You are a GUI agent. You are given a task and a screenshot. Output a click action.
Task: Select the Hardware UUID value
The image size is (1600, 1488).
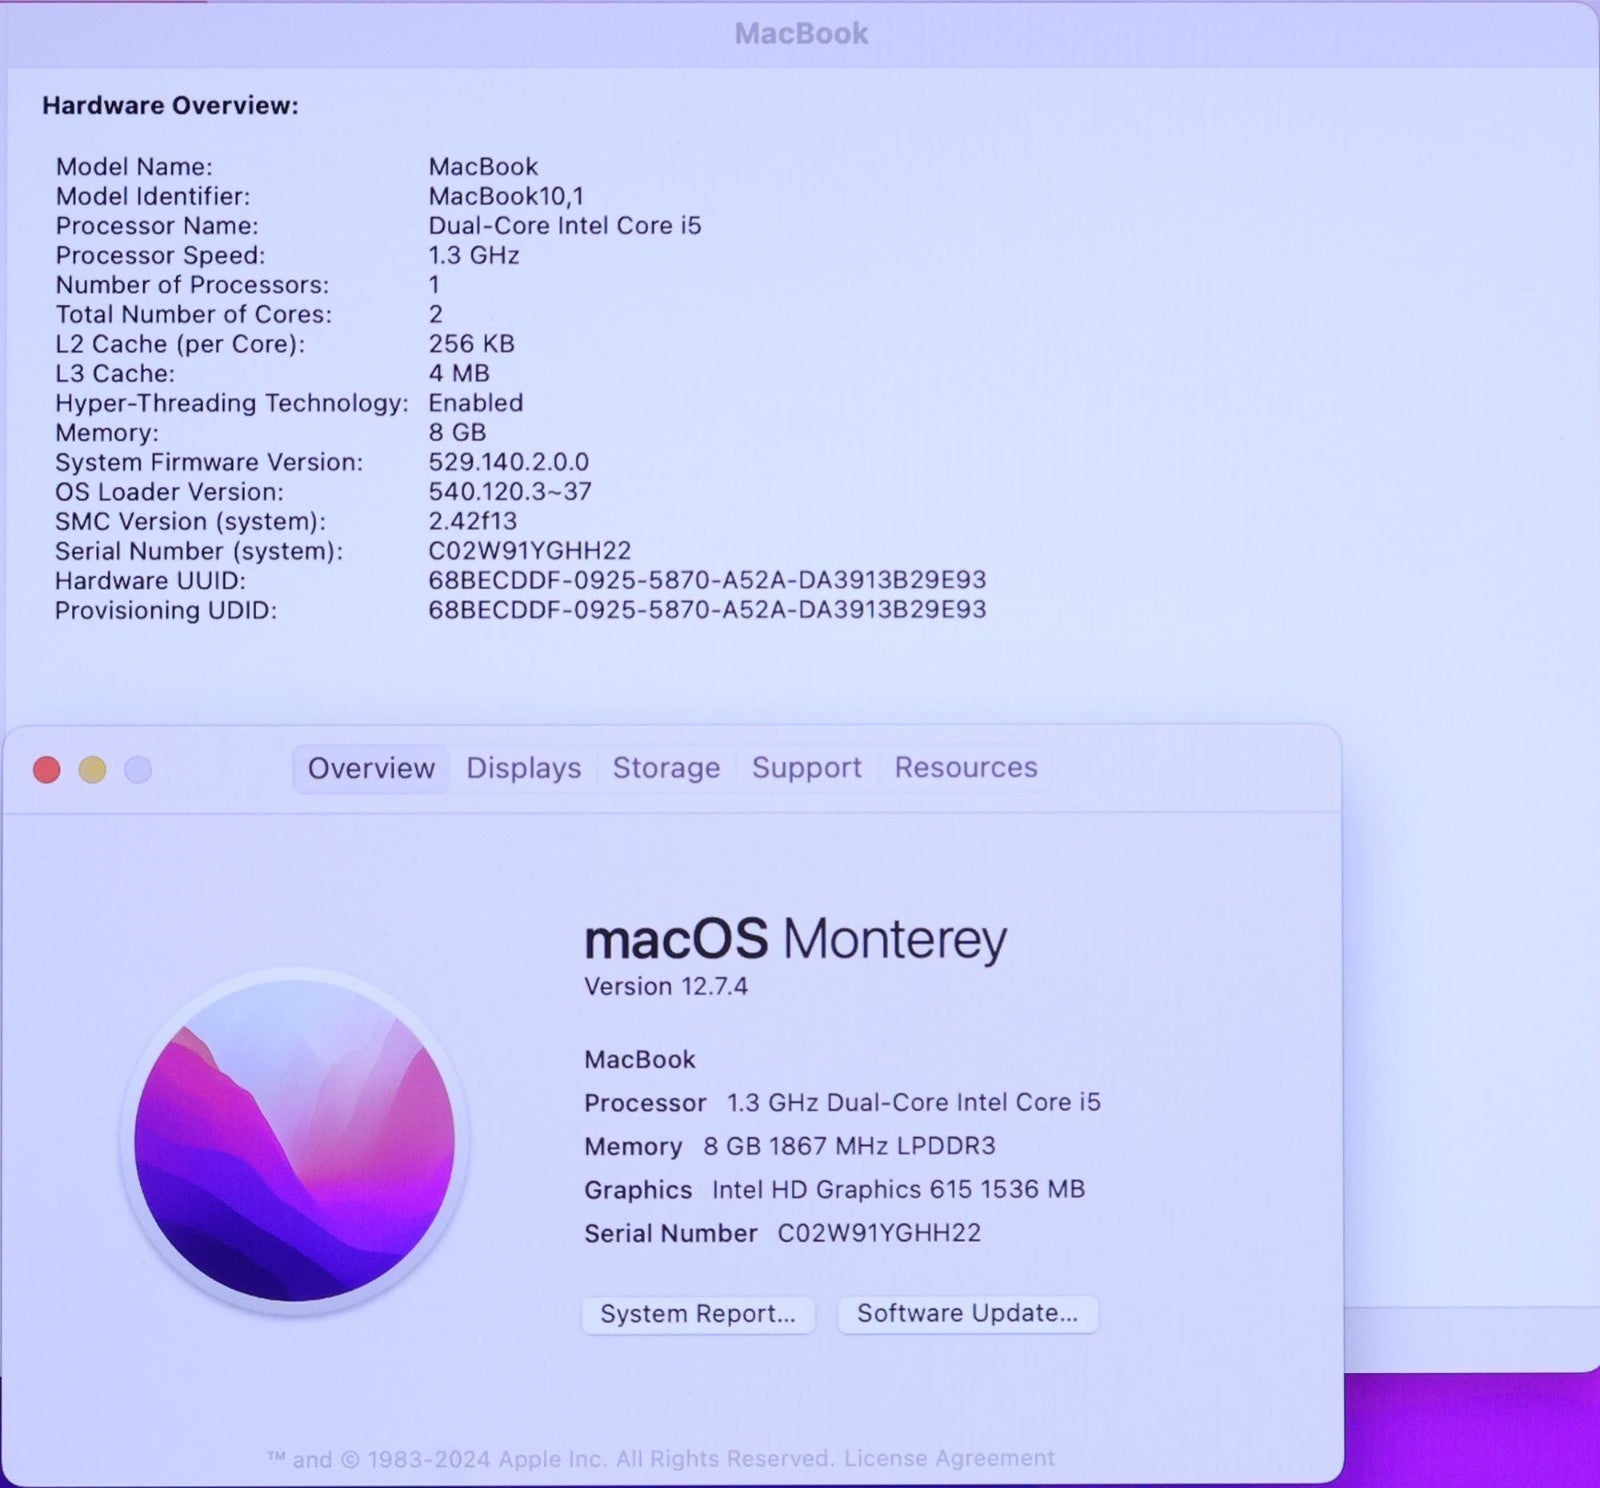[x=707, y=580]
